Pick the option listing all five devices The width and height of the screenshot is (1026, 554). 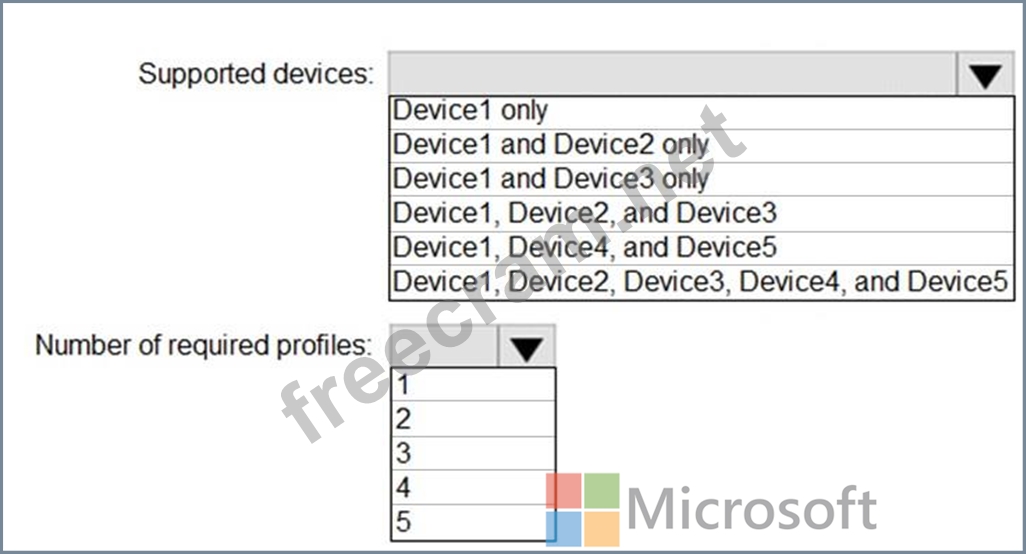701,283
